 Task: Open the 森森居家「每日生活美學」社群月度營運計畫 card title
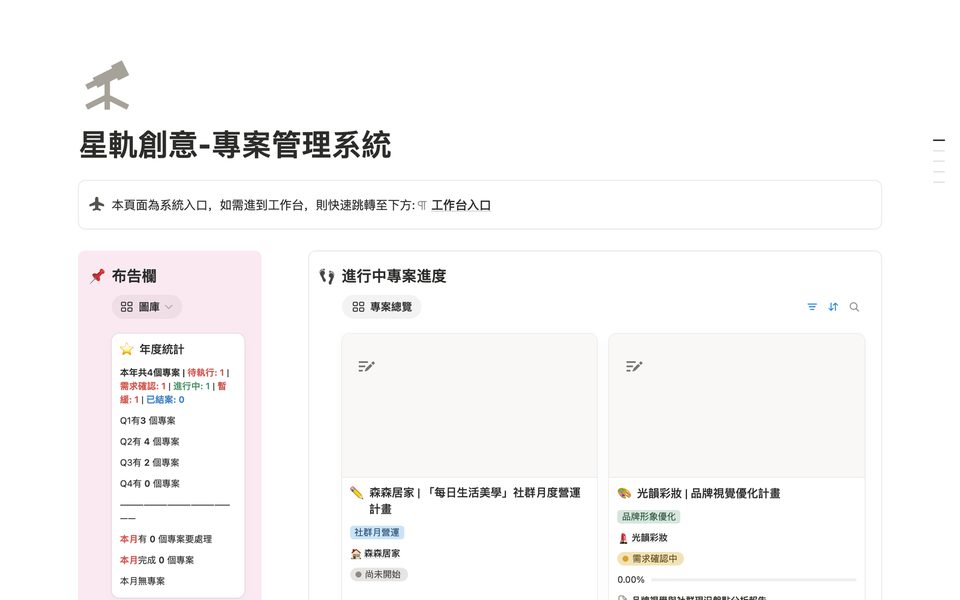pyautogui.click(x=474, y=501)
